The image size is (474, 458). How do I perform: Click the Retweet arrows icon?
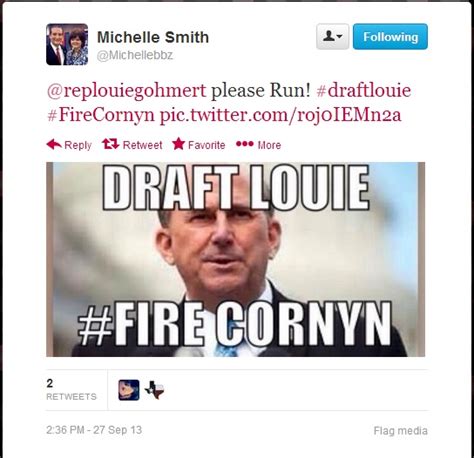pos(111,144)
